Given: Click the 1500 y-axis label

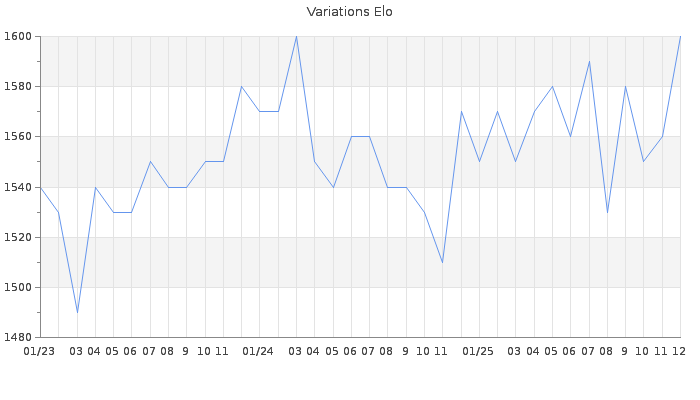Looking at the screenshot, I should (19, 287).
